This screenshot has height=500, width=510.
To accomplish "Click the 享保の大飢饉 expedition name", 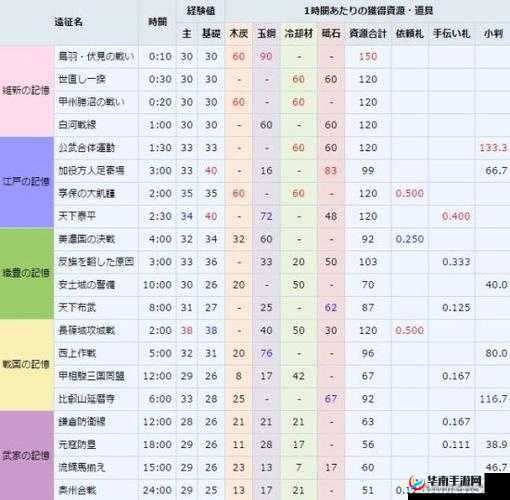I will 87,193.
